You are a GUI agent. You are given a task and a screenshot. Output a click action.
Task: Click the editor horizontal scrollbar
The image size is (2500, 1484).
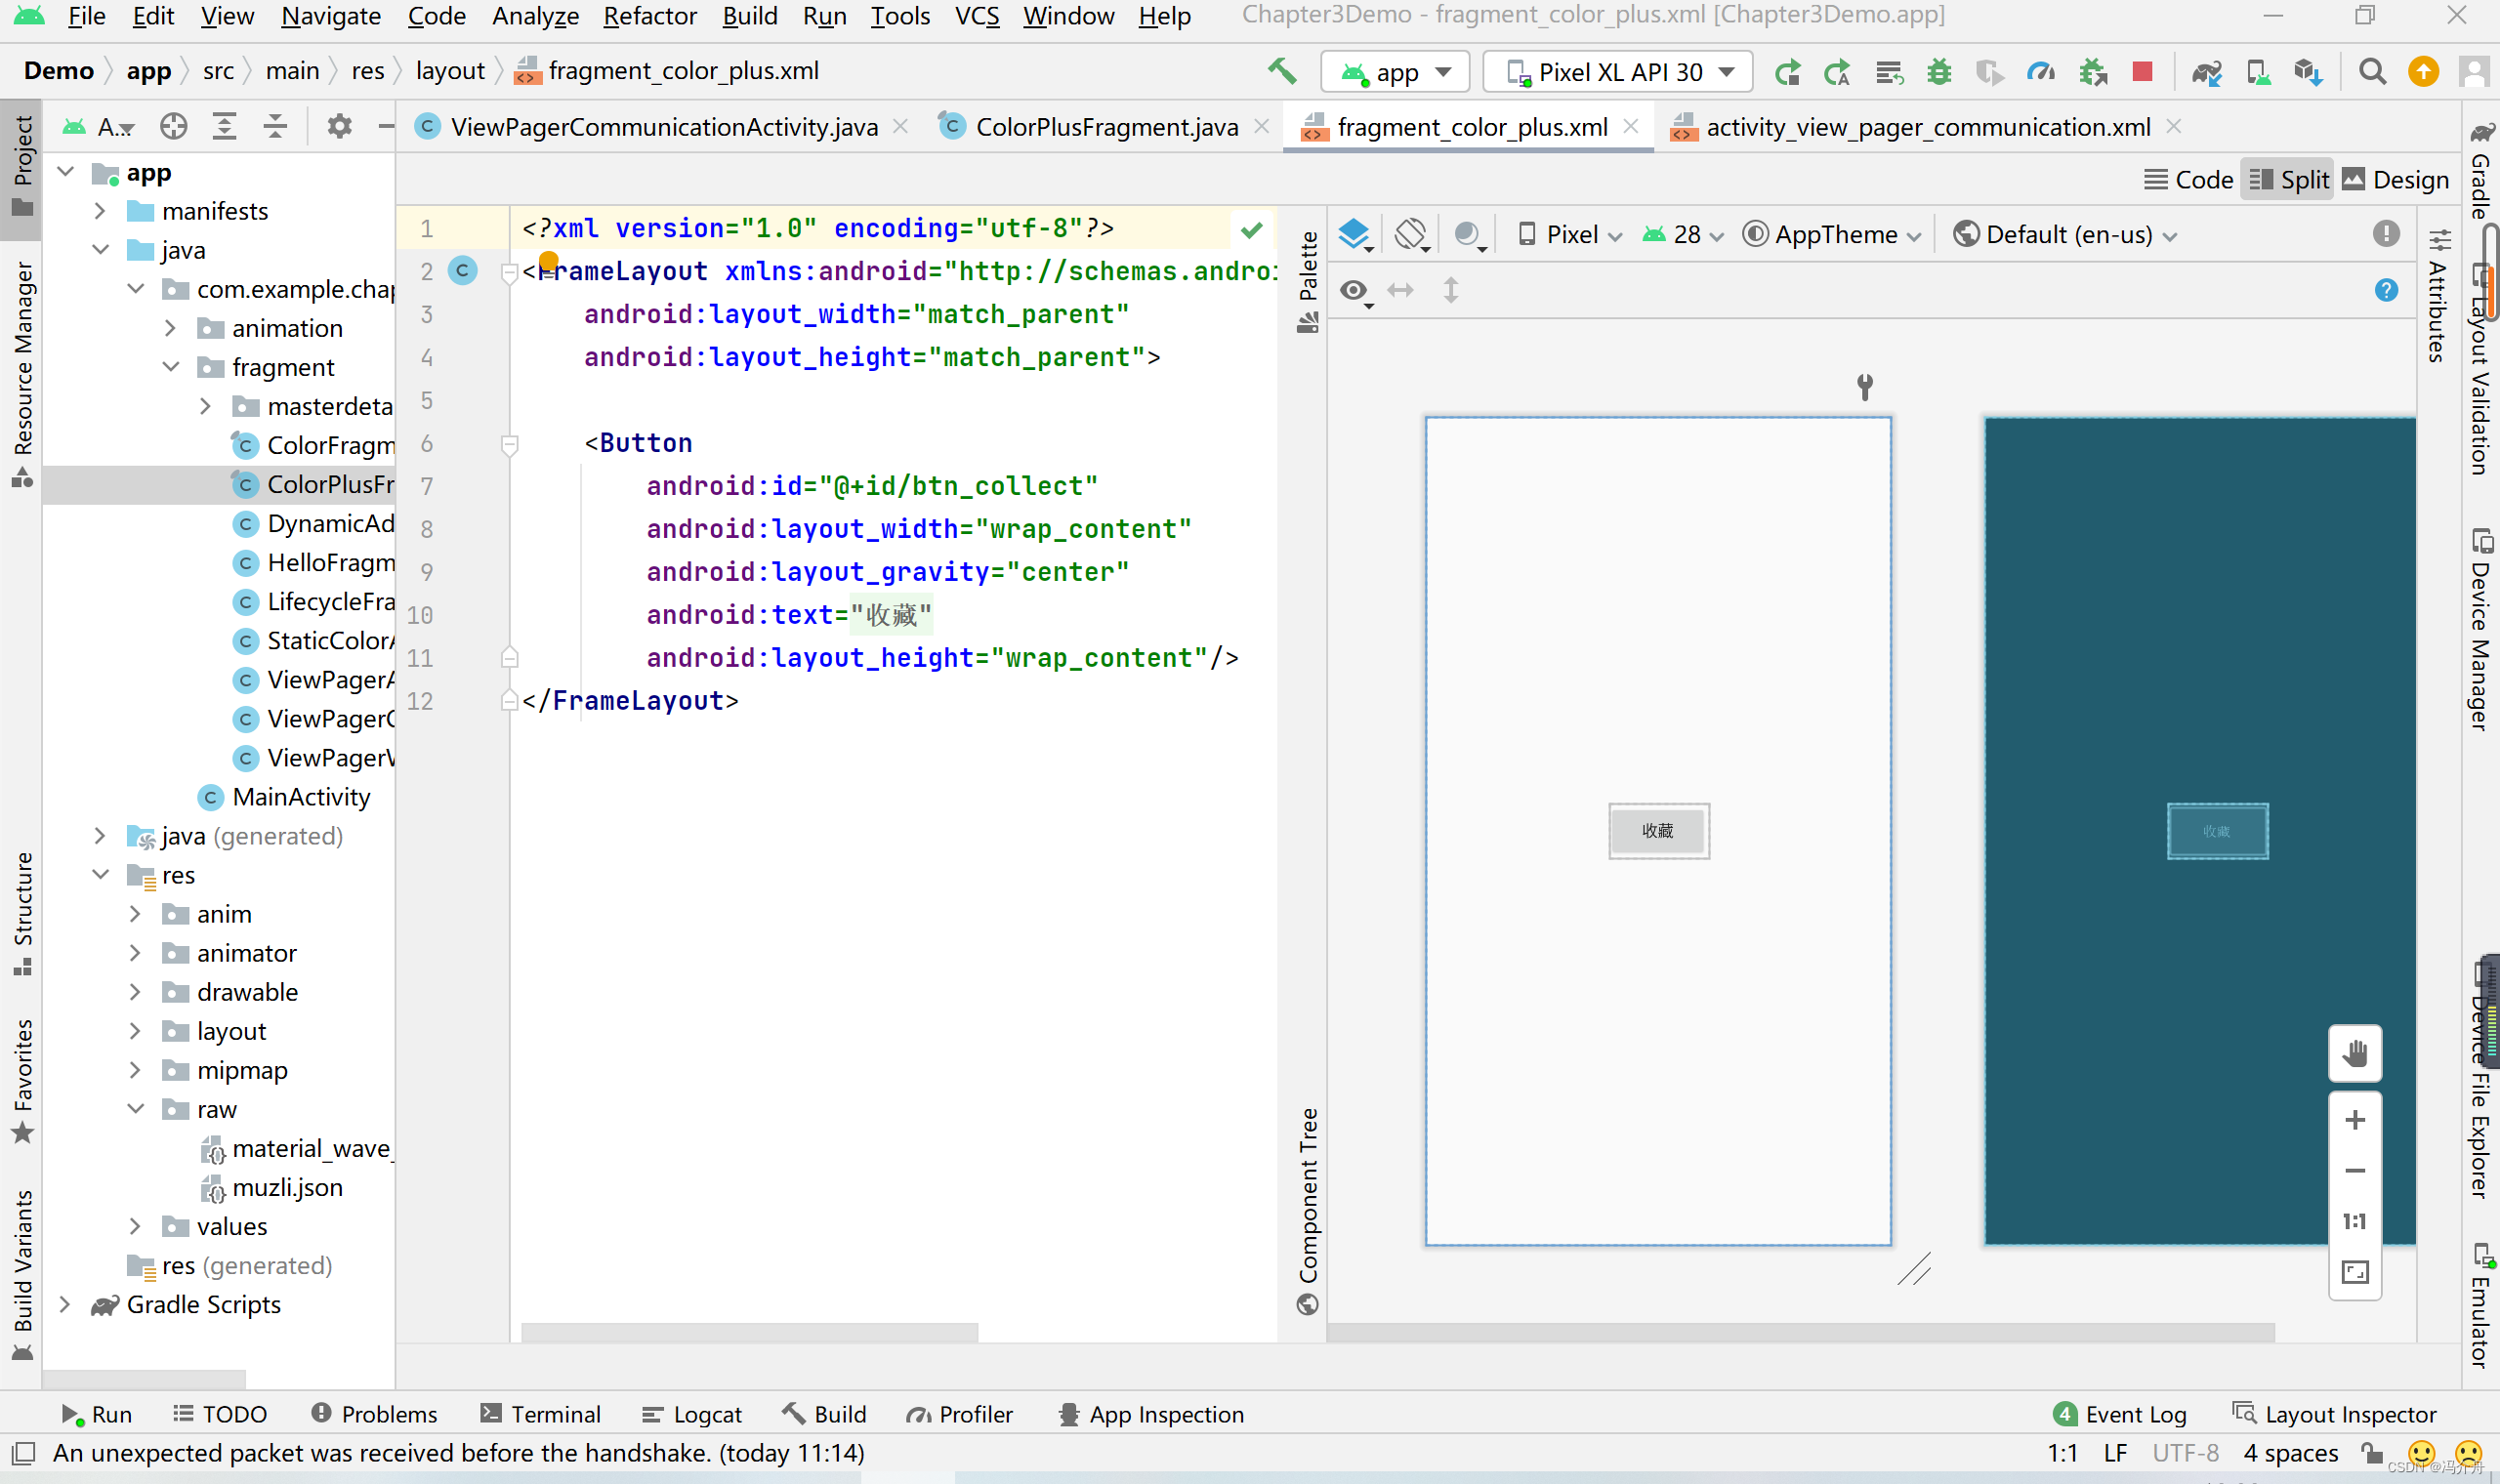(x=749, y=1332)
